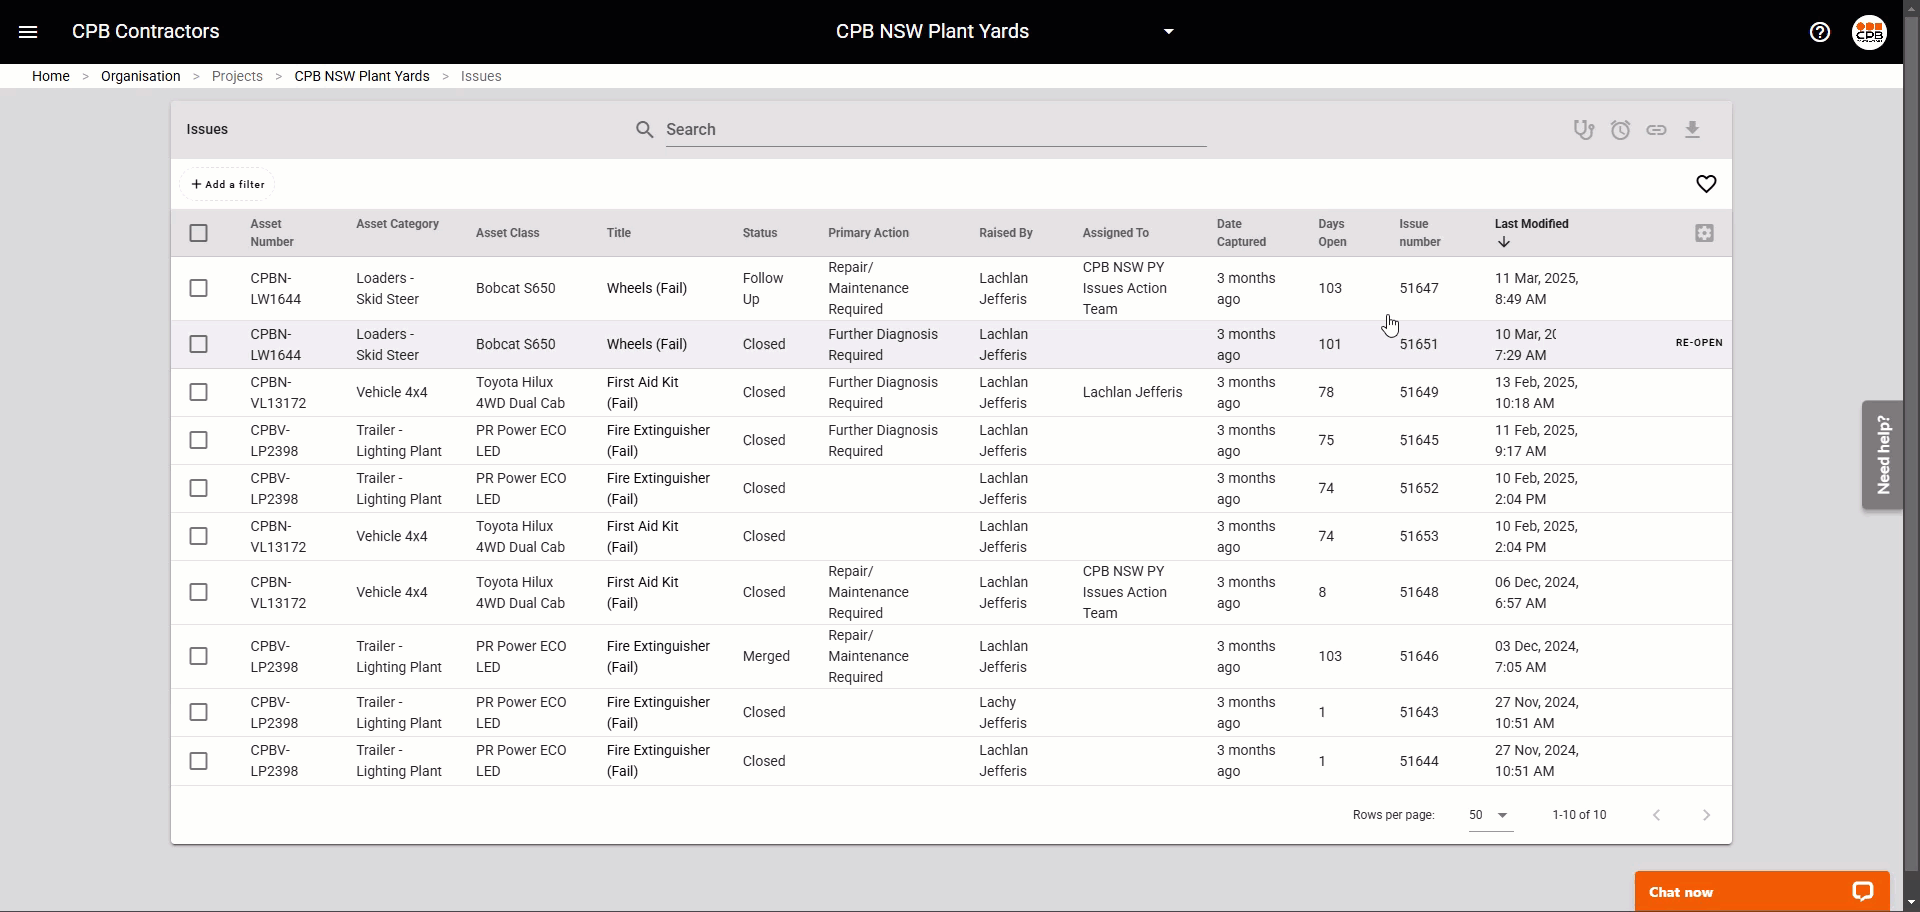
Task: Select the checkbox for issue 51652
Action: [199, 488]
